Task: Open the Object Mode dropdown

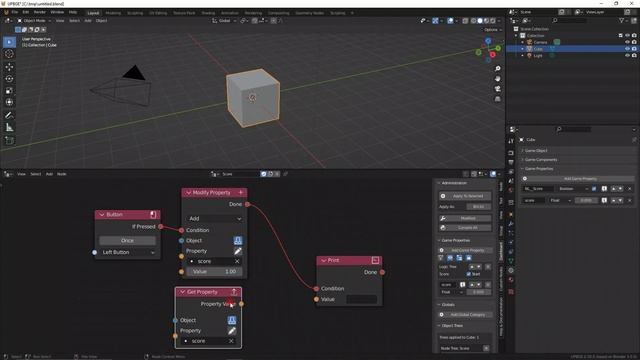Action: click(x=34, y=20)
